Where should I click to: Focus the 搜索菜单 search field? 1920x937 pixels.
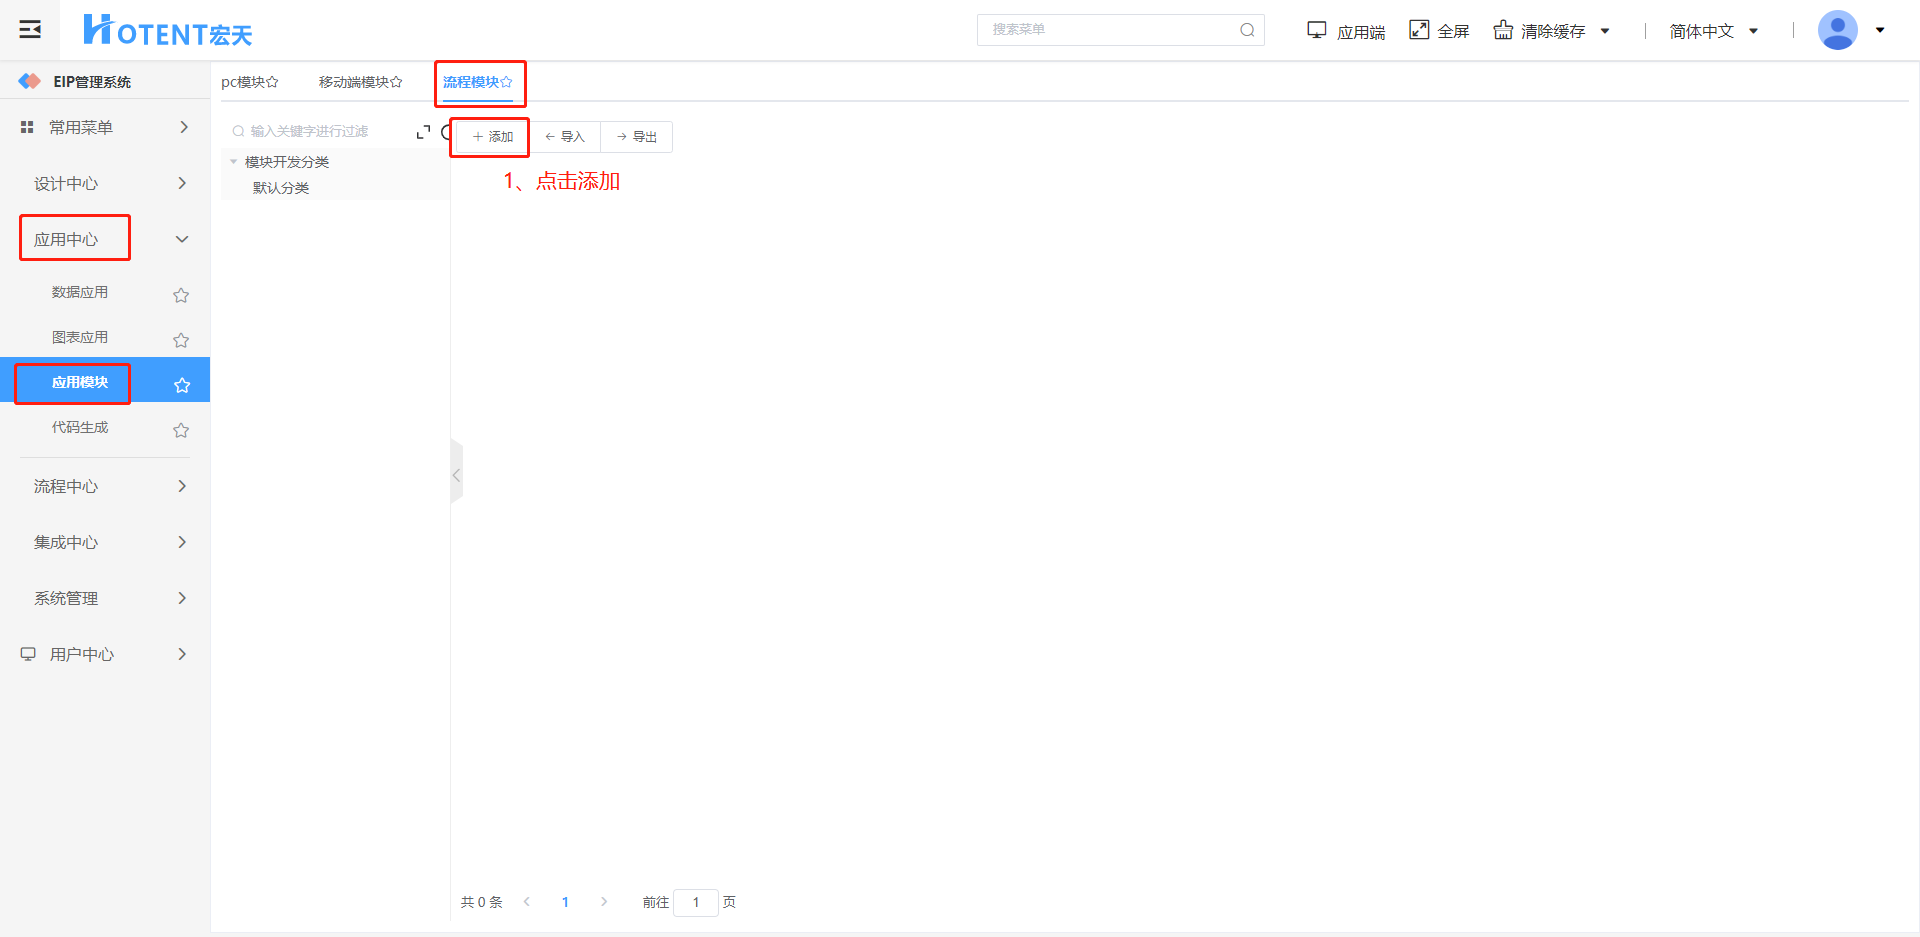tap(1120, 30)
